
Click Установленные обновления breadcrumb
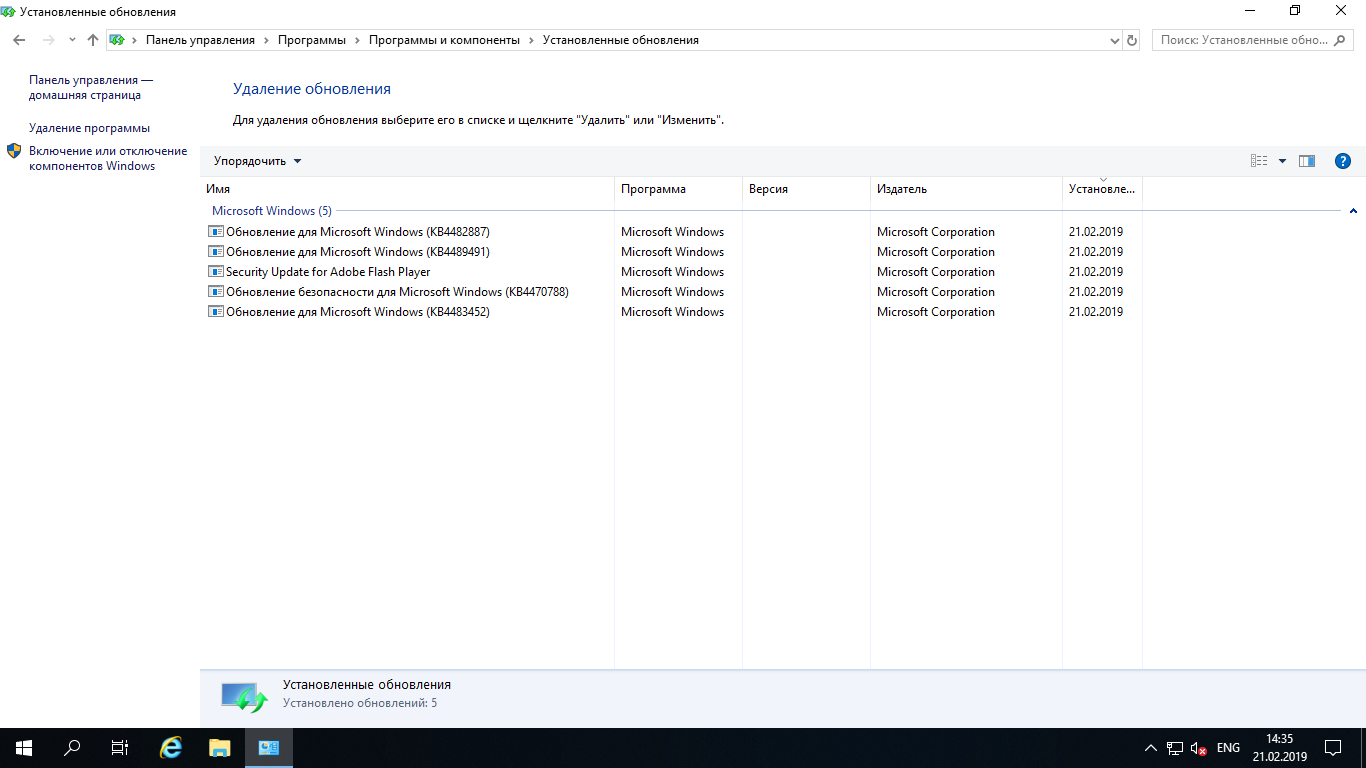click(x=621, y=40)
